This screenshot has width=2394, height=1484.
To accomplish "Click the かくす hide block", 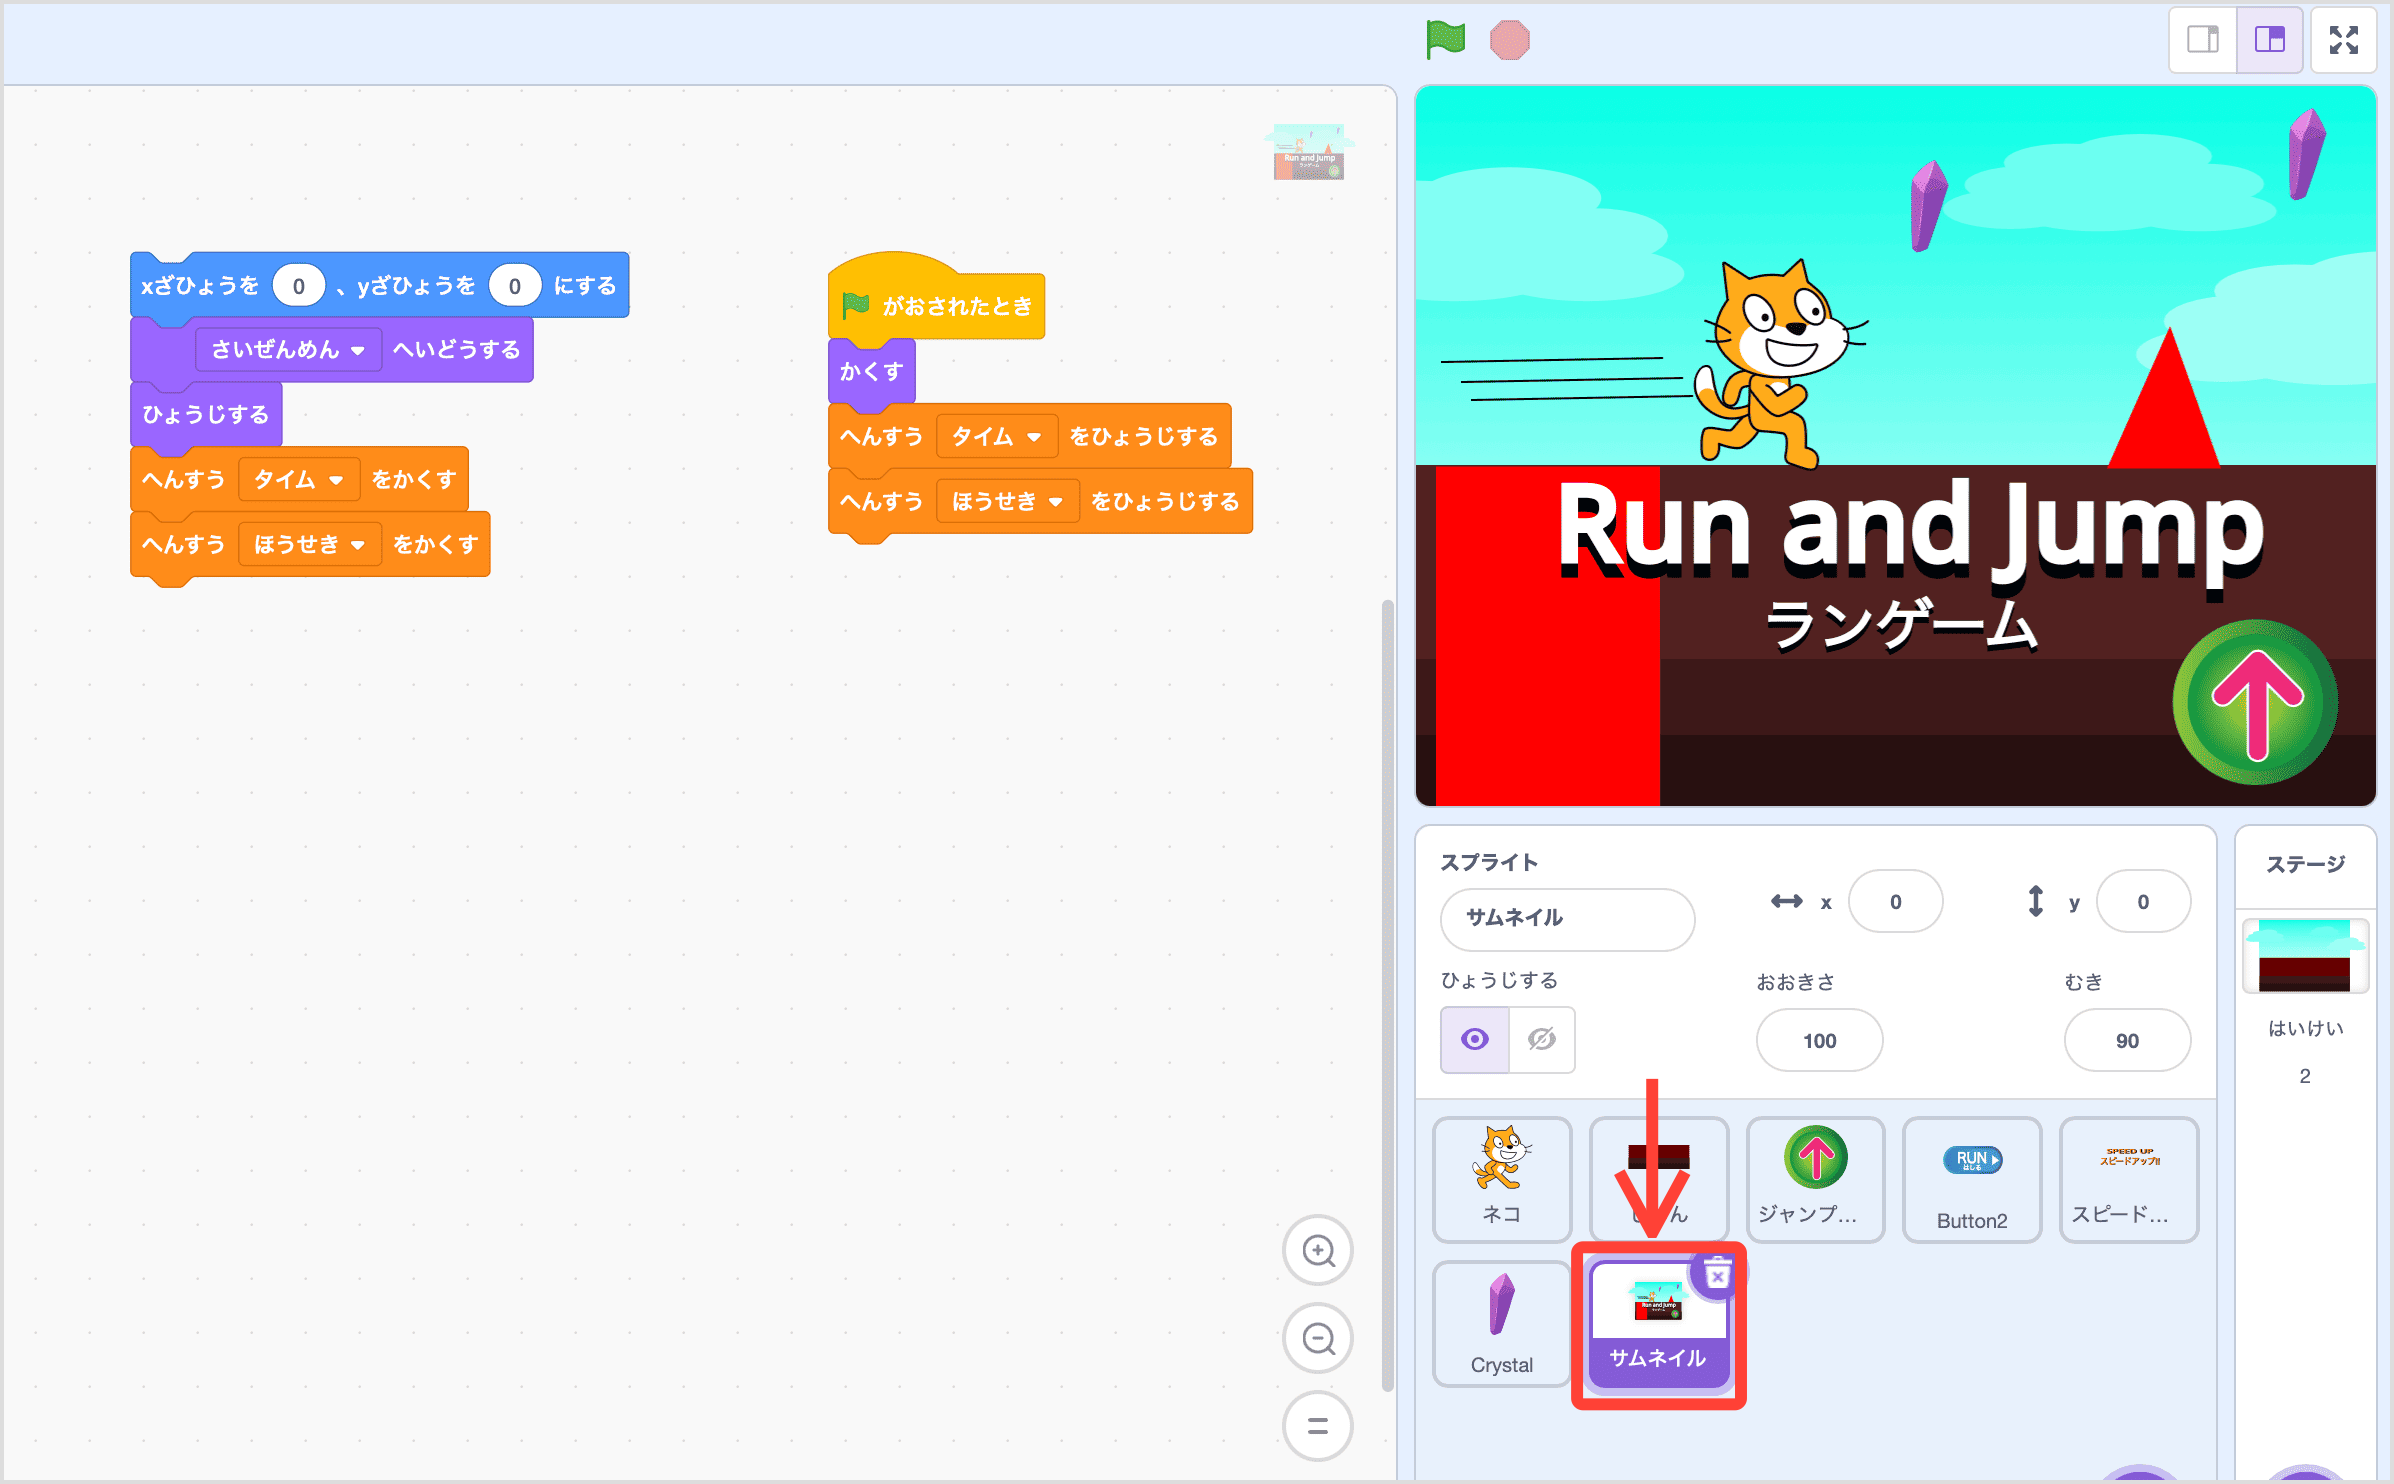I will point(872,371).
